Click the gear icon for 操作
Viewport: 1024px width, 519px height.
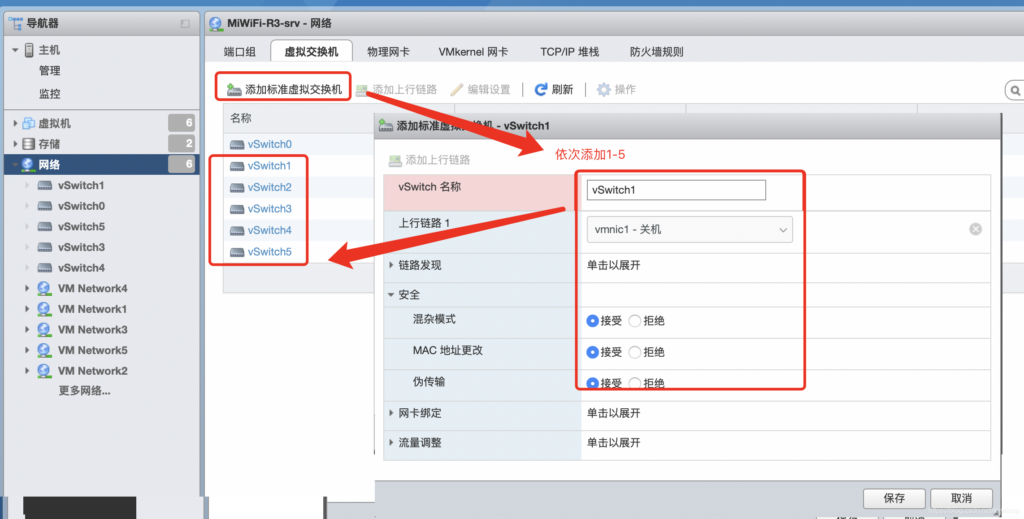[603, 90]
